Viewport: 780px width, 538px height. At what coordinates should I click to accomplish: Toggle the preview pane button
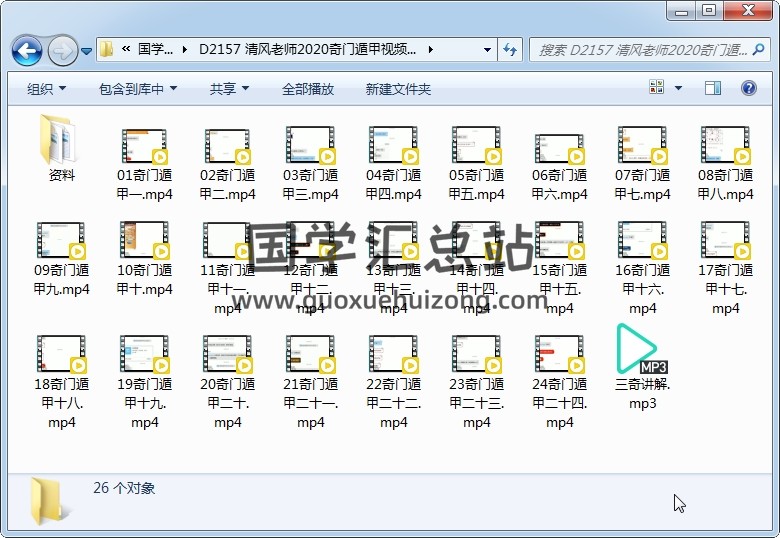tap(713, 89)
